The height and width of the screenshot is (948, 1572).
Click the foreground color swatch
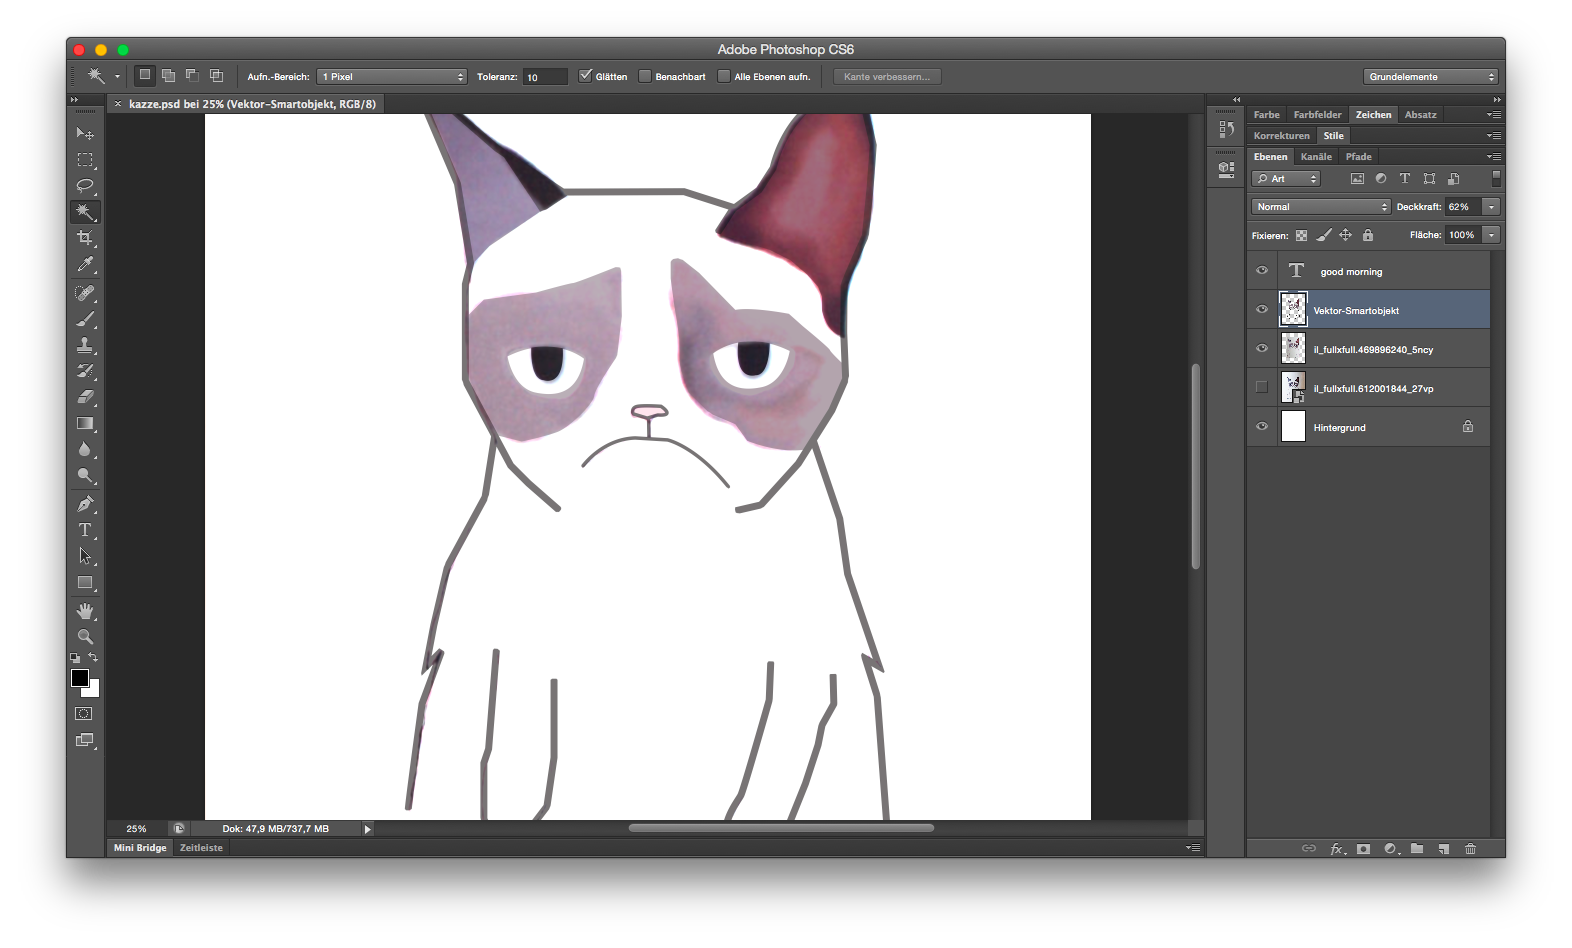pos(80,678)
